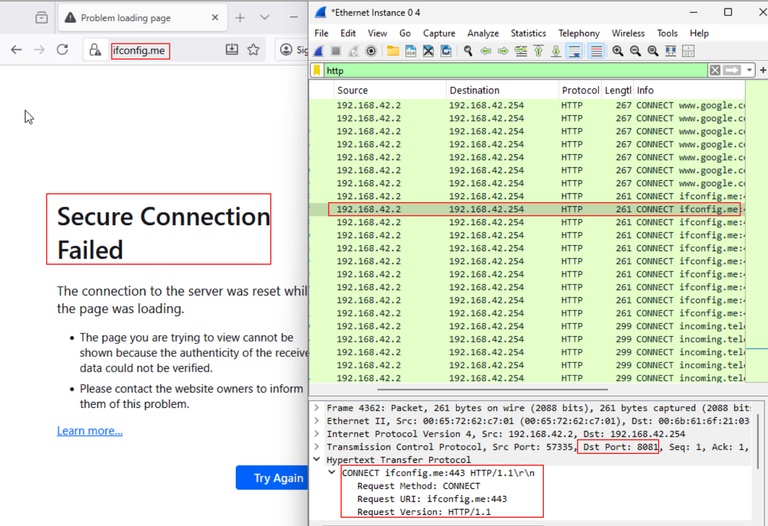
Task: Click the find packet magnifier icon
Action: (467, 51)
